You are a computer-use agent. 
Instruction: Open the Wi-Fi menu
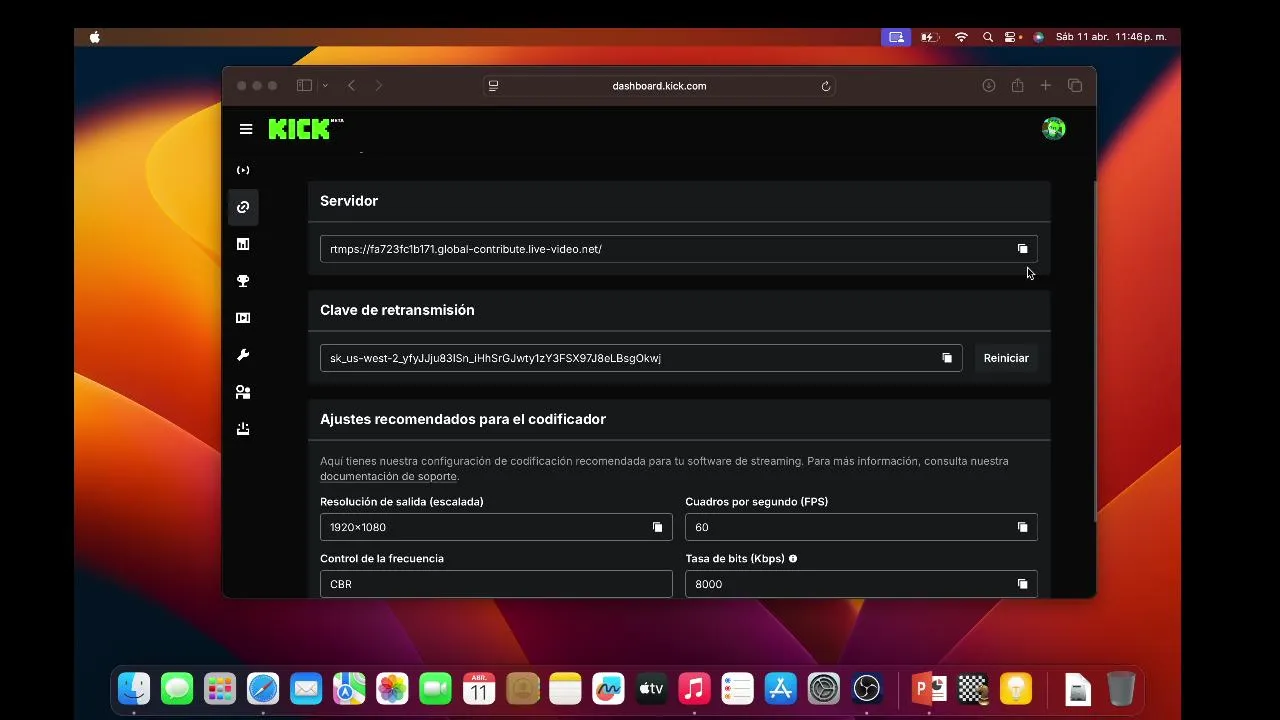point(961,37)
